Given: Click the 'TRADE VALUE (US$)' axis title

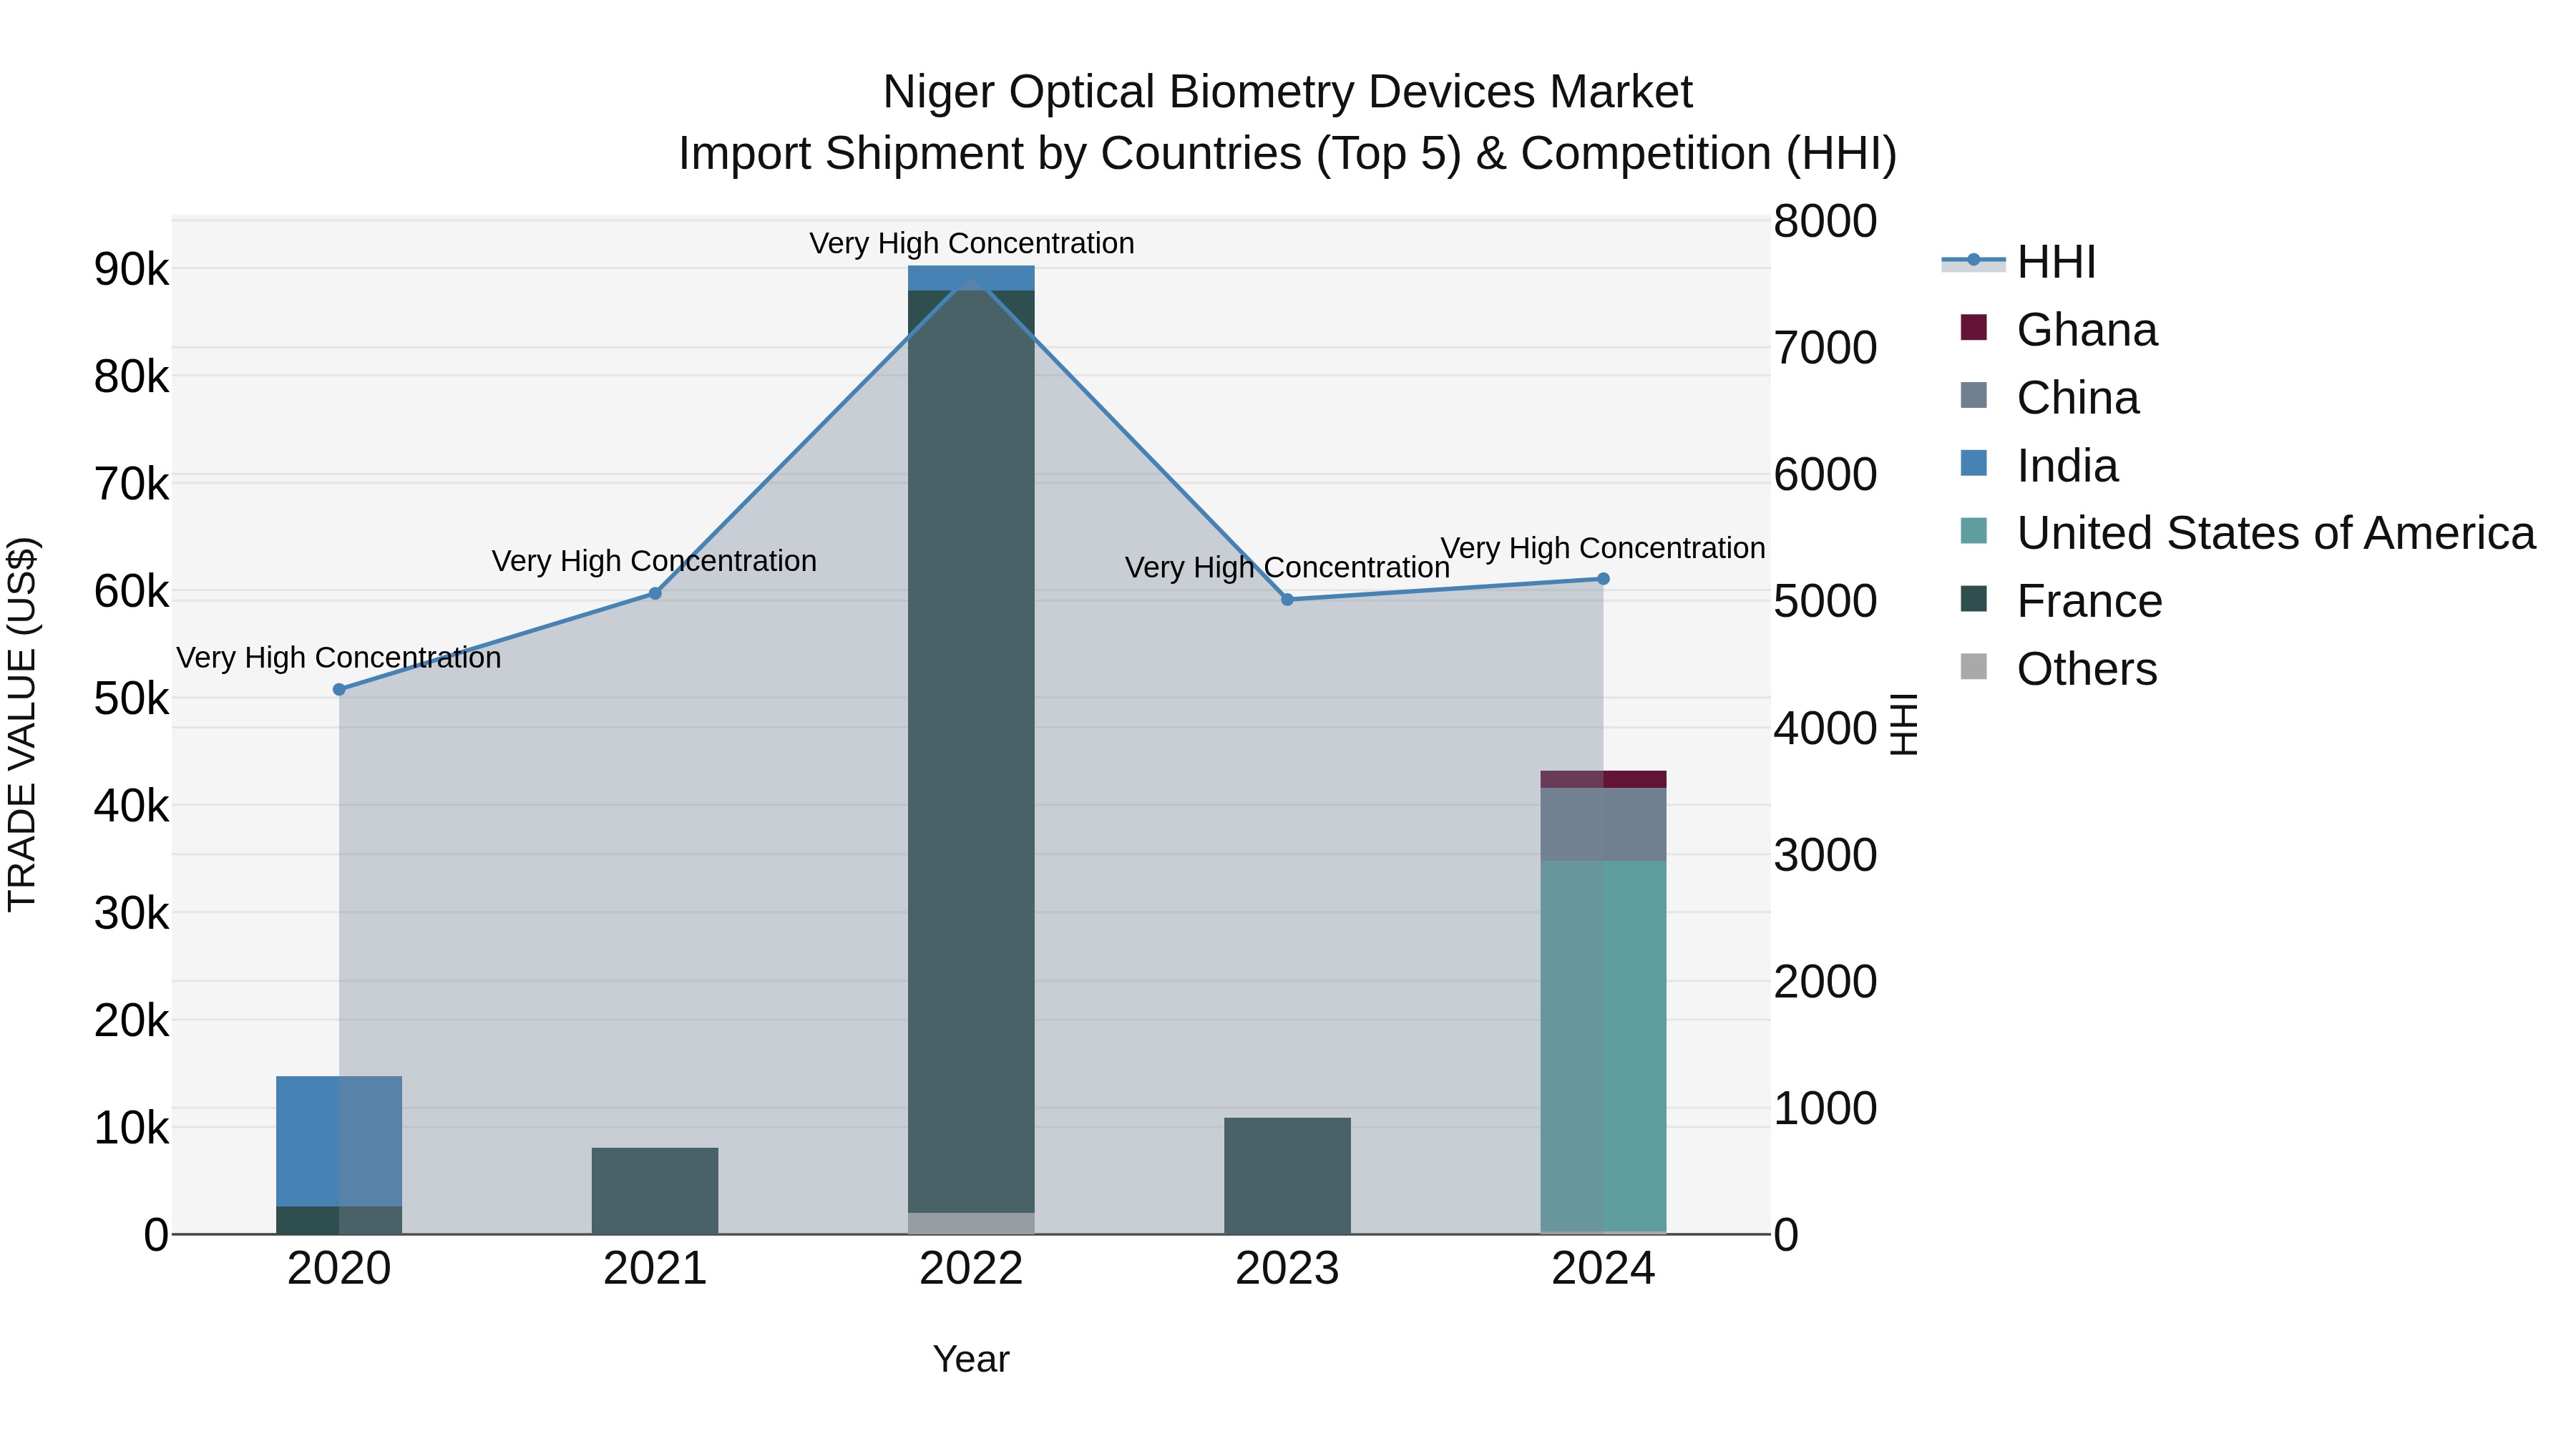Looking at the screenshot, I should pos(22,724).
